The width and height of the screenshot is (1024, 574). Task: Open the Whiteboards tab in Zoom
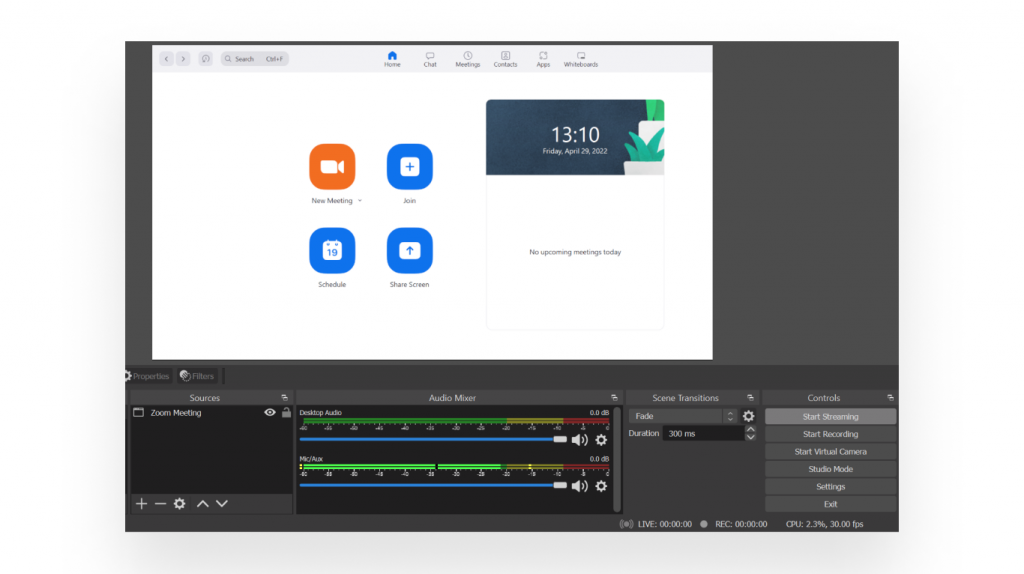point(581,59)
